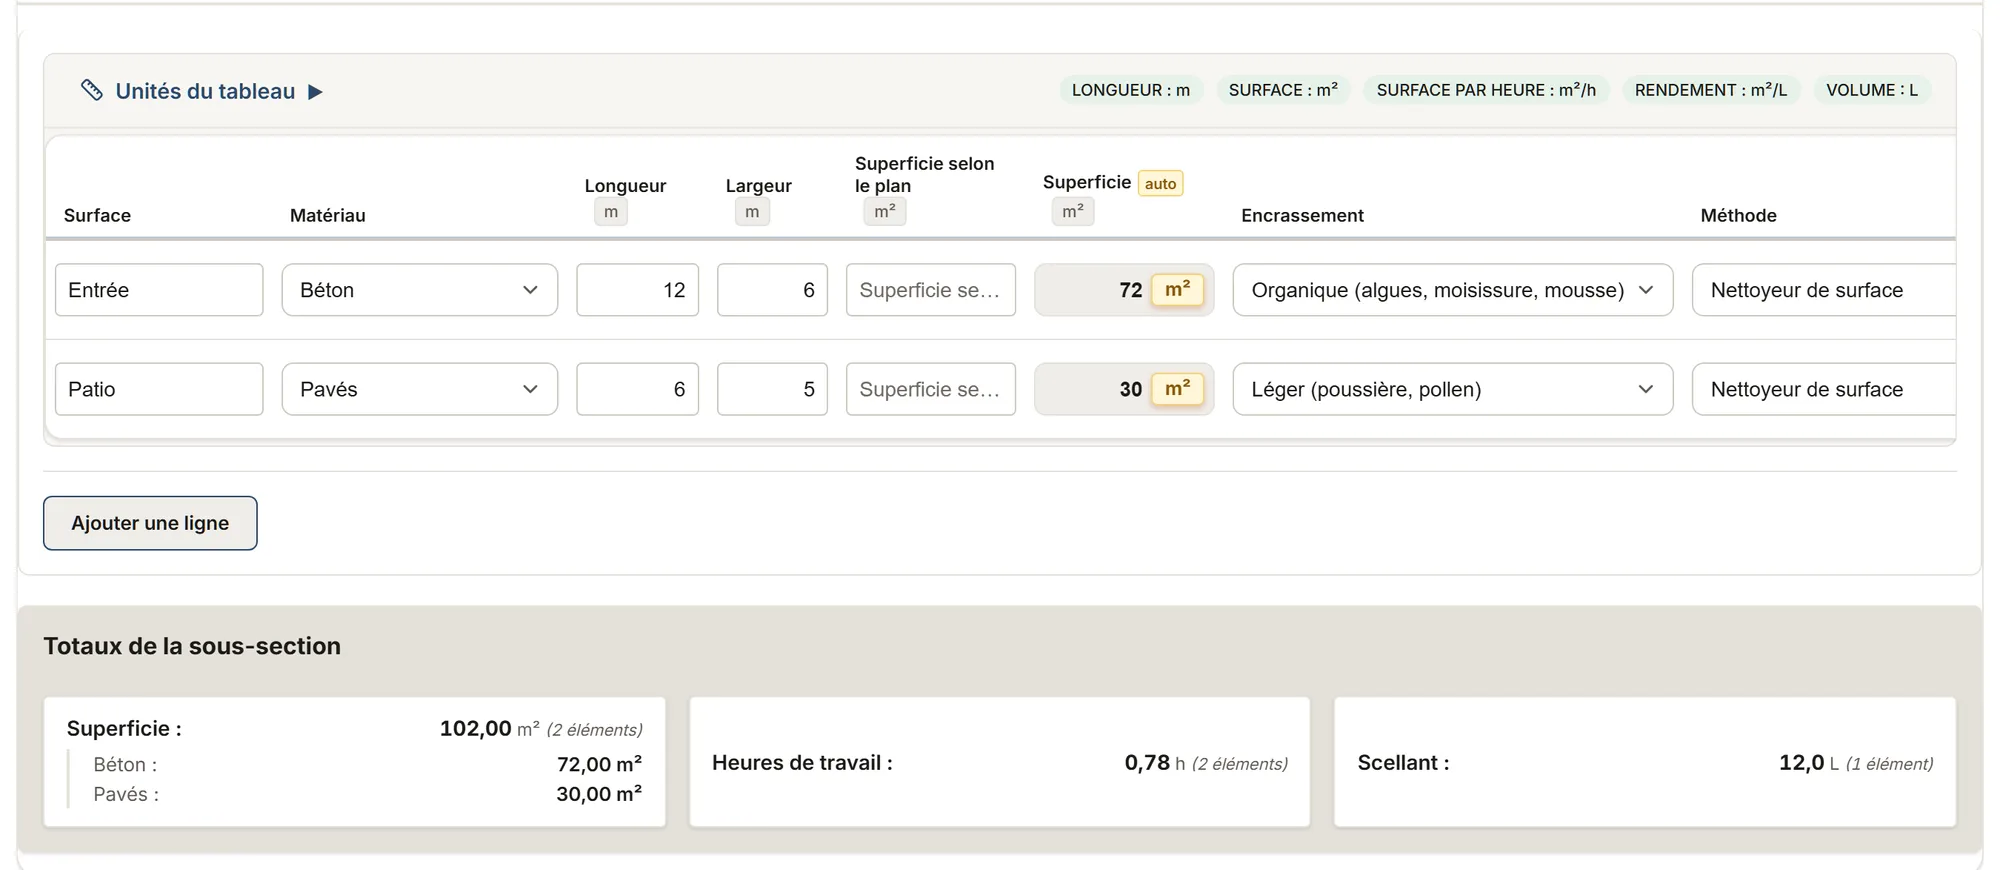This screenshot has width=2000, height=870.
Task: Click the SURFACE : m² unit chip
Action: point(1283,90)
